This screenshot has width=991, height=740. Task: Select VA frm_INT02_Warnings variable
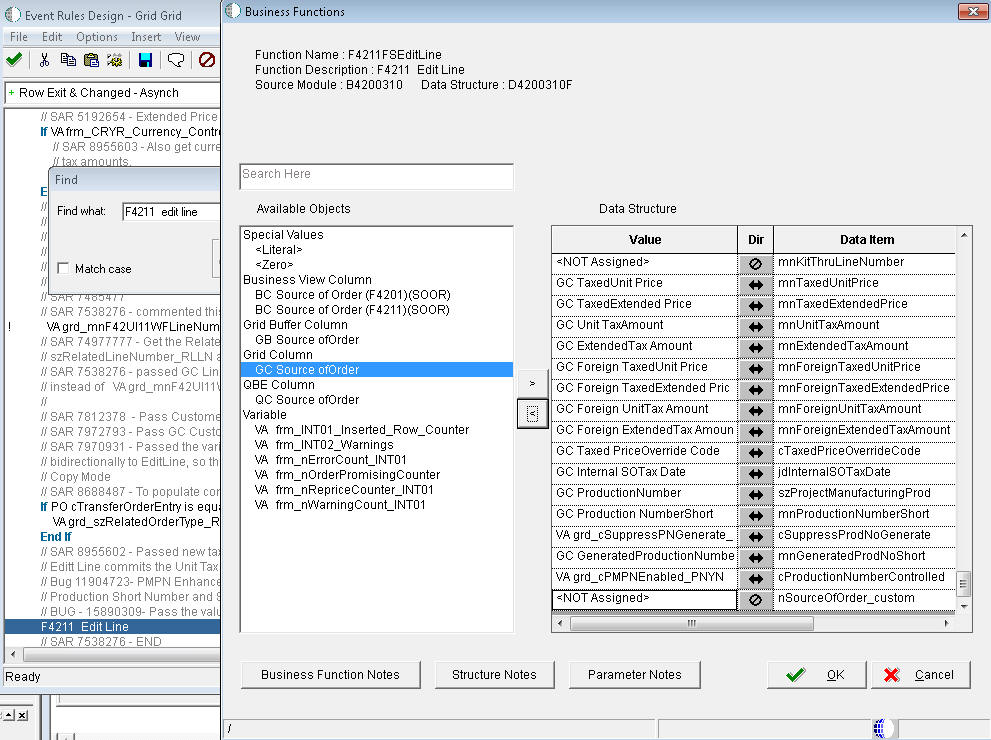pos(324,445)
